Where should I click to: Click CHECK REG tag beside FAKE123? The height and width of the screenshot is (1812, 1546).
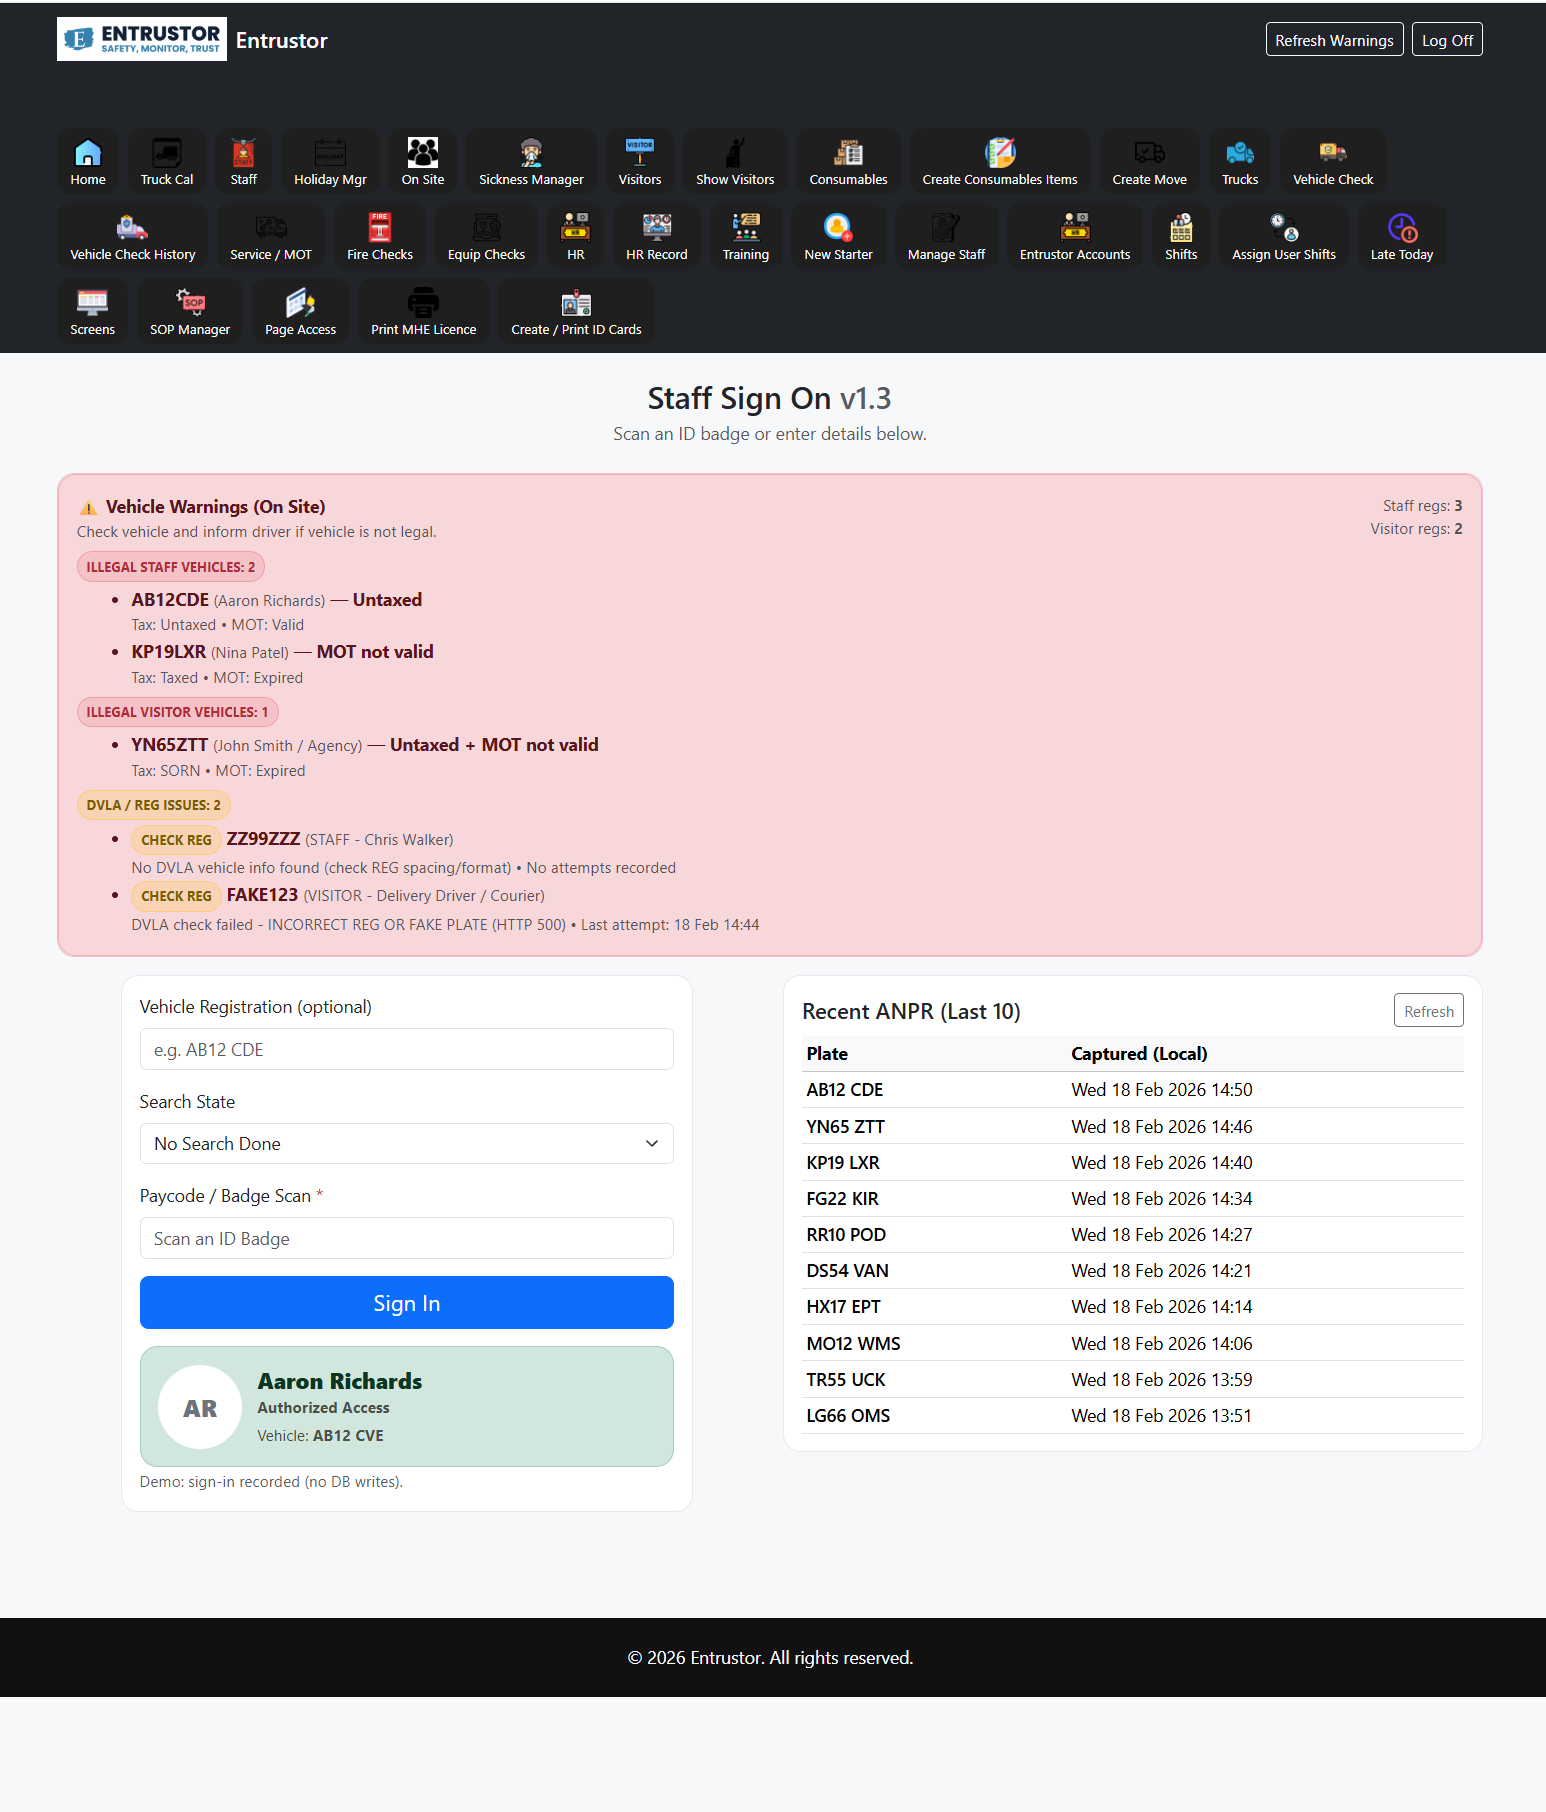pyautogui.click(x=176, y=896)
